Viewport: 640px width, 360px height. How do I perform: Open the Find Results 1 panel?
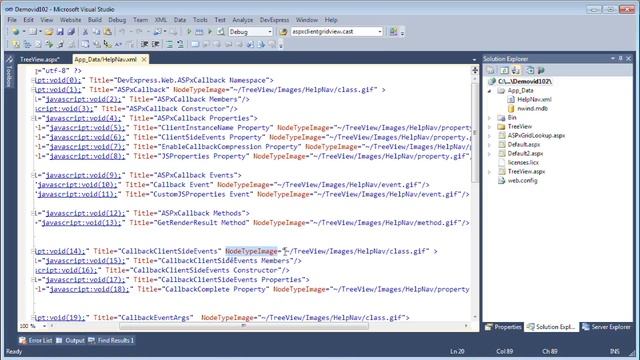pos(111,340)
